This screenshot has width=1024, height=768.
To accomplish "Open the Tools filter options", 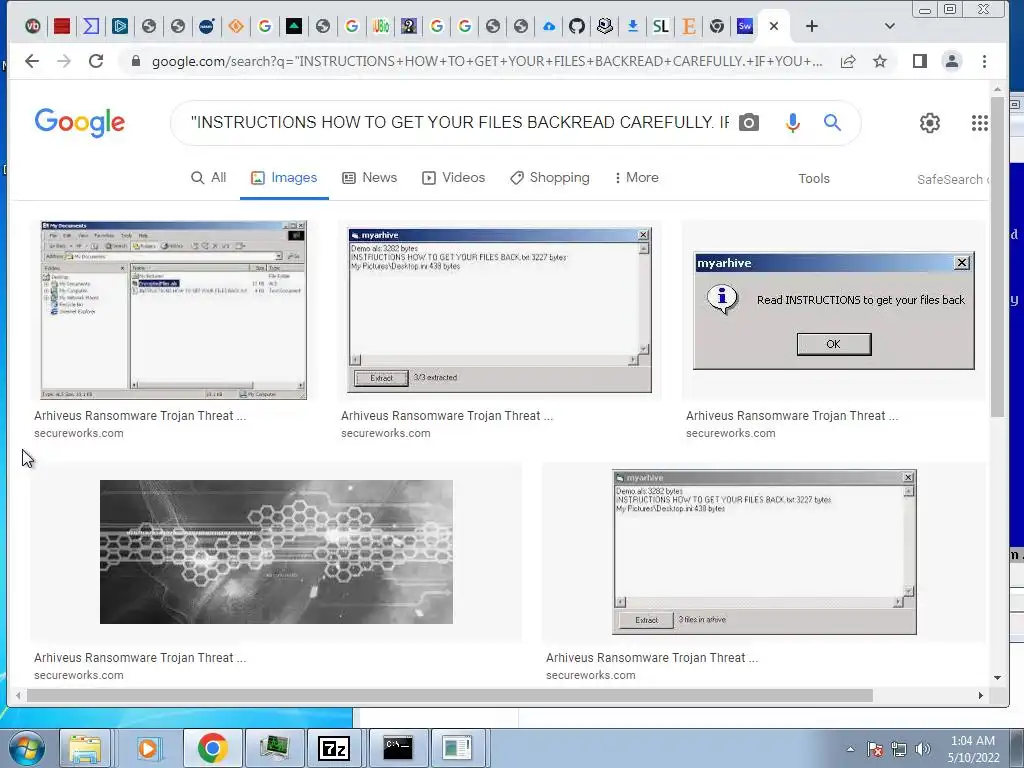I will click(x=814, y=178).
